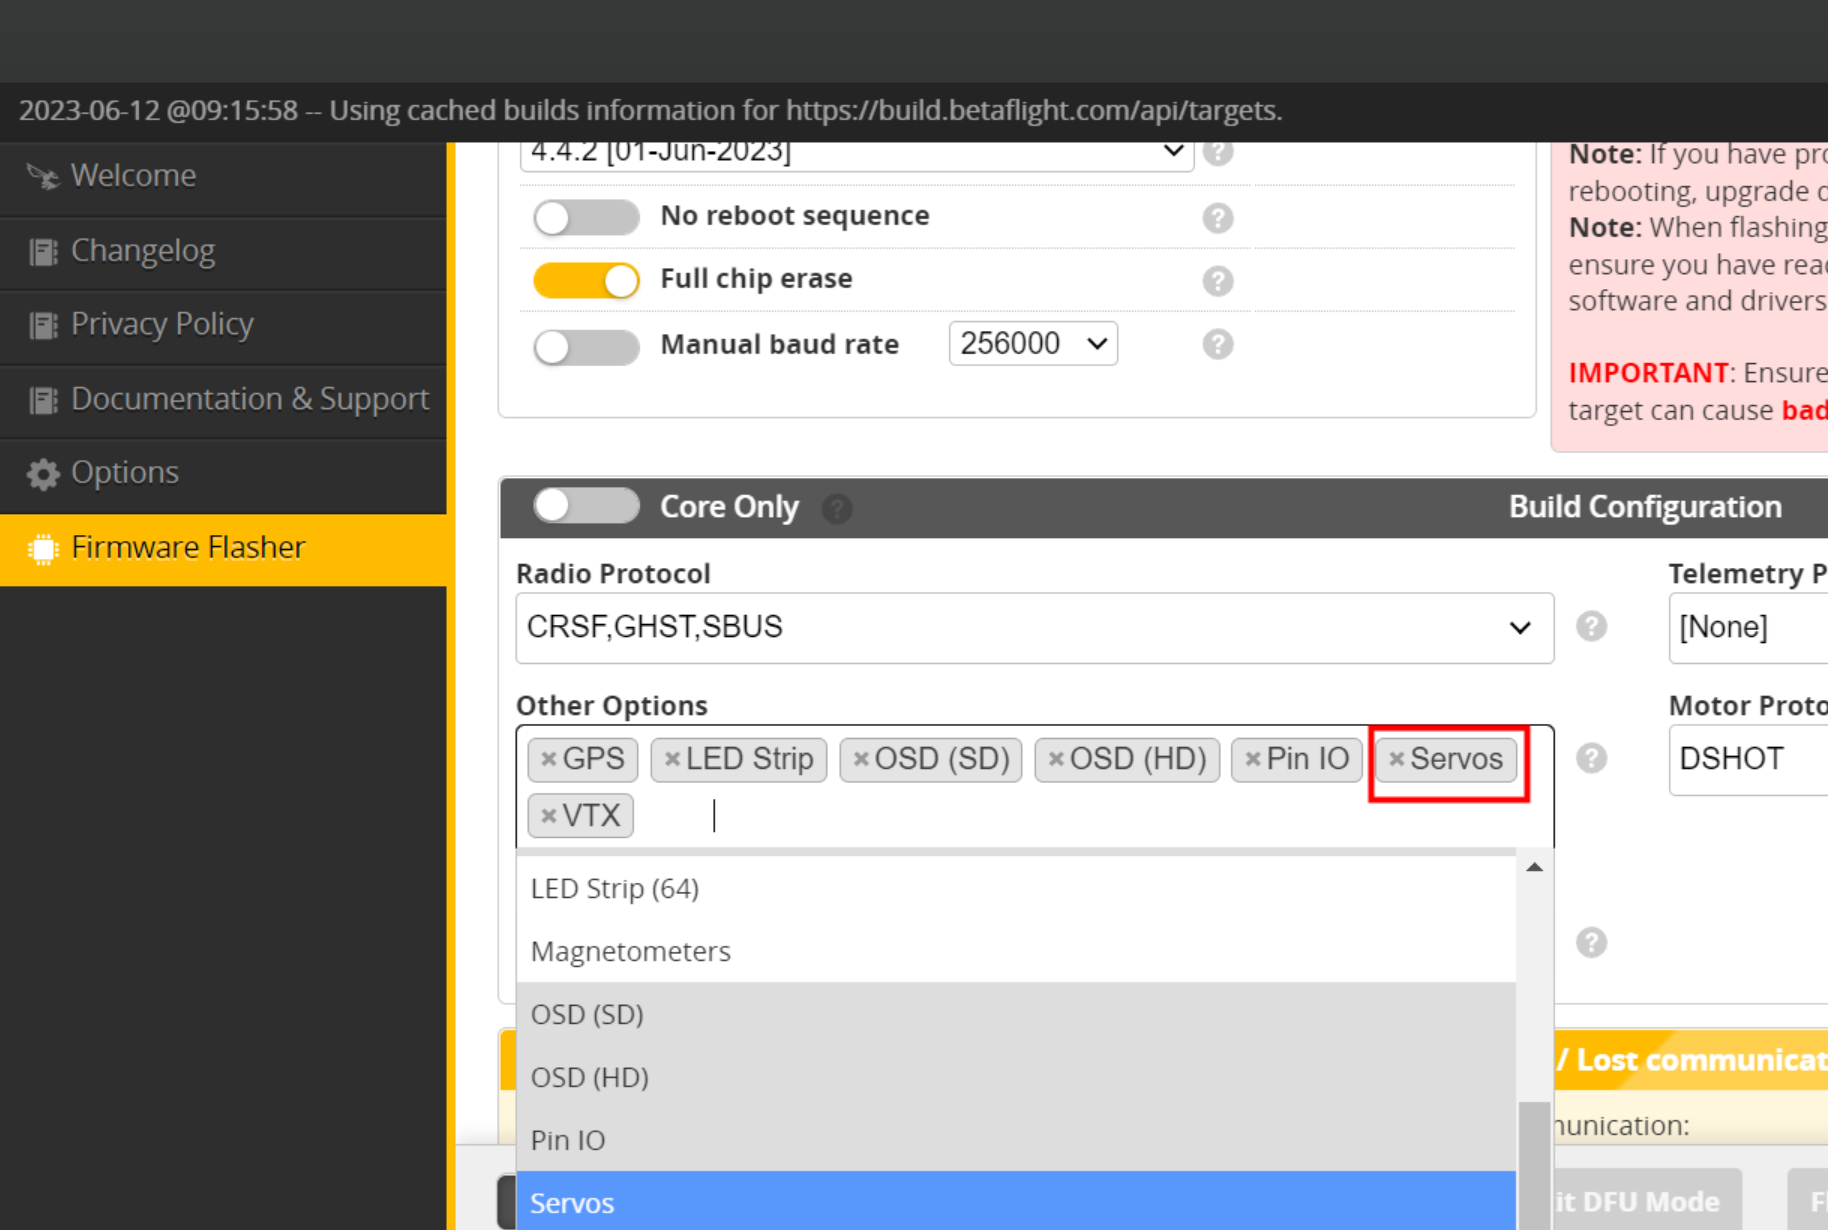Click the Options gear icon
This screenshot has width=1828, height=1230.
[x=43, y=474]
